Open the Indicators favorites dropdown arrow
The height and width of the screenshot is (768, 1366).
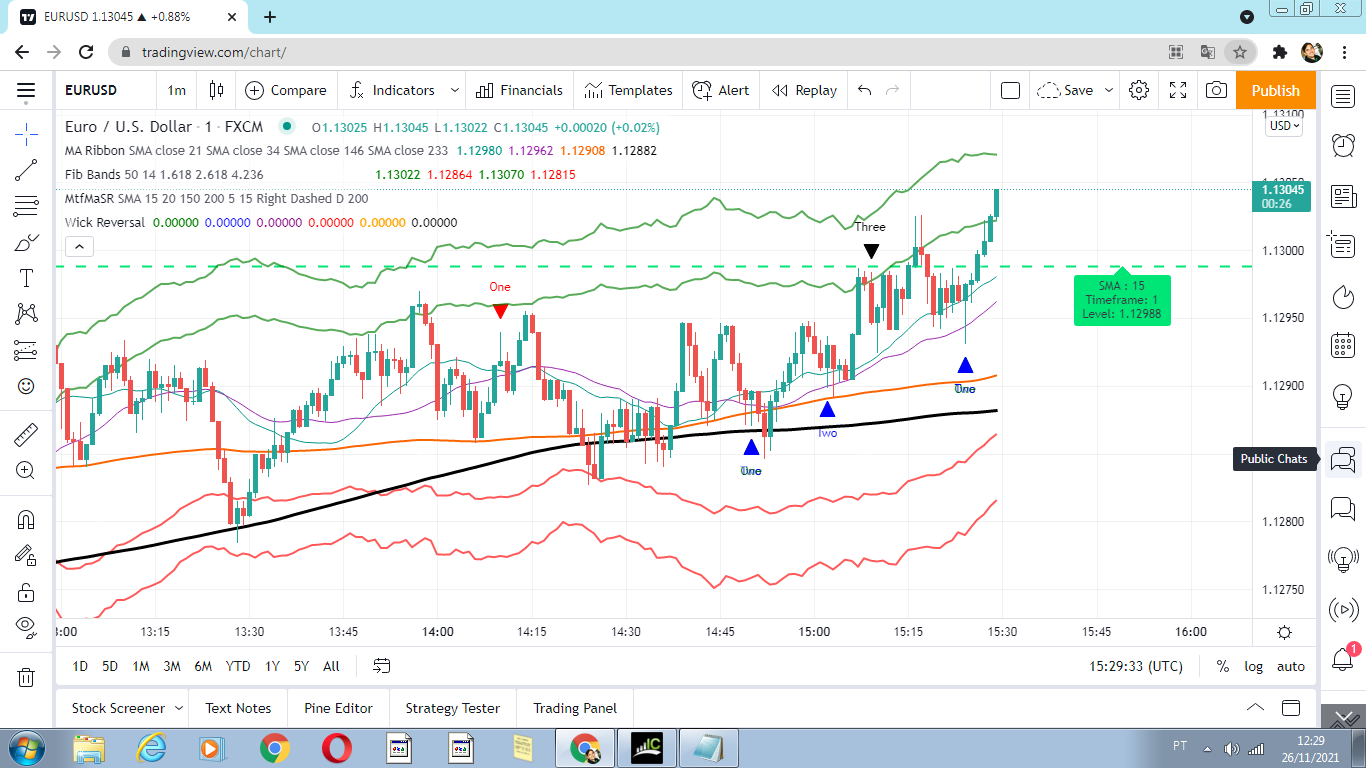pos(454,90)
